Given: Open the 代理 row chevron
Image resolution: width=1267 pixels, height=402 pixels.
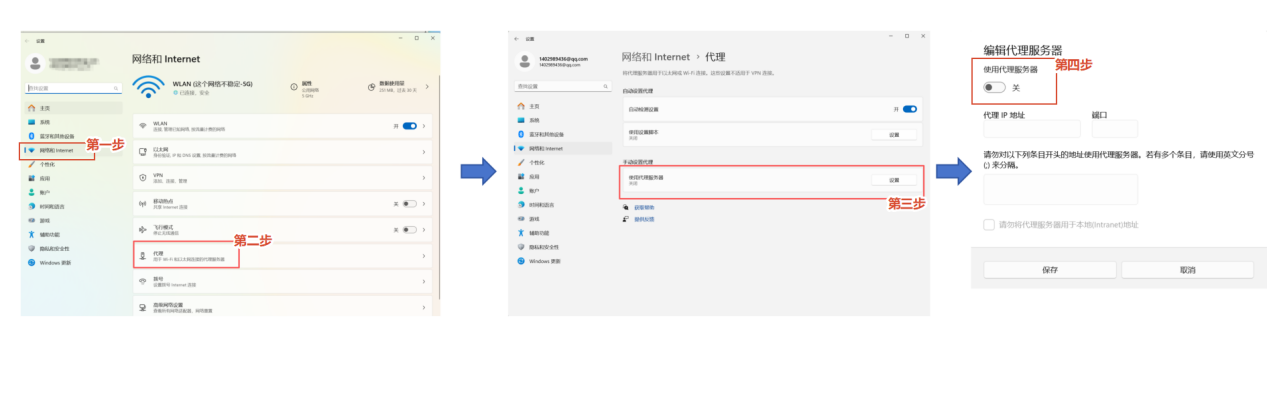Looking at the screenshot, I should (424, 255).
